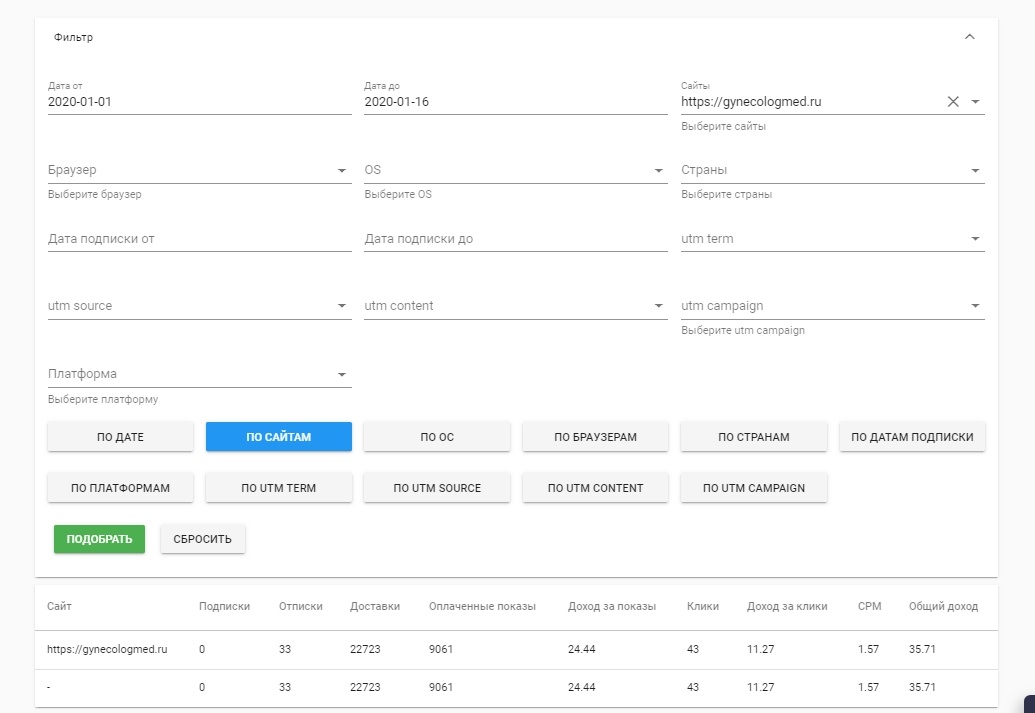1035x713 pixels.
Task: Click 9061 in the gynecologmed.ru row
Action: (441, 649)
